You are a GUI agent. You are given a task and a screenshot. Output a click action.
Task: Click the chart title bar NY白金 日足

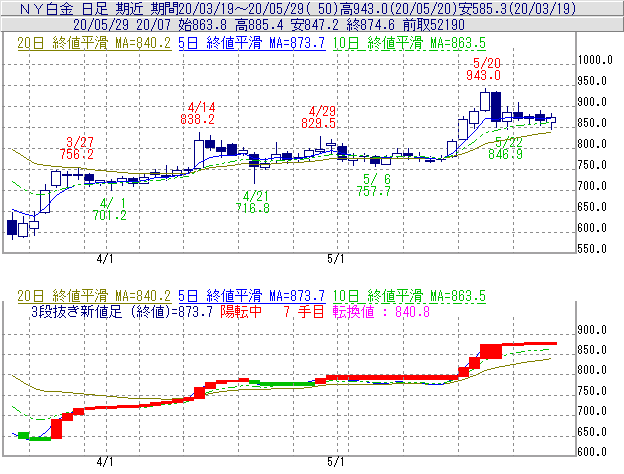point(312,8)
